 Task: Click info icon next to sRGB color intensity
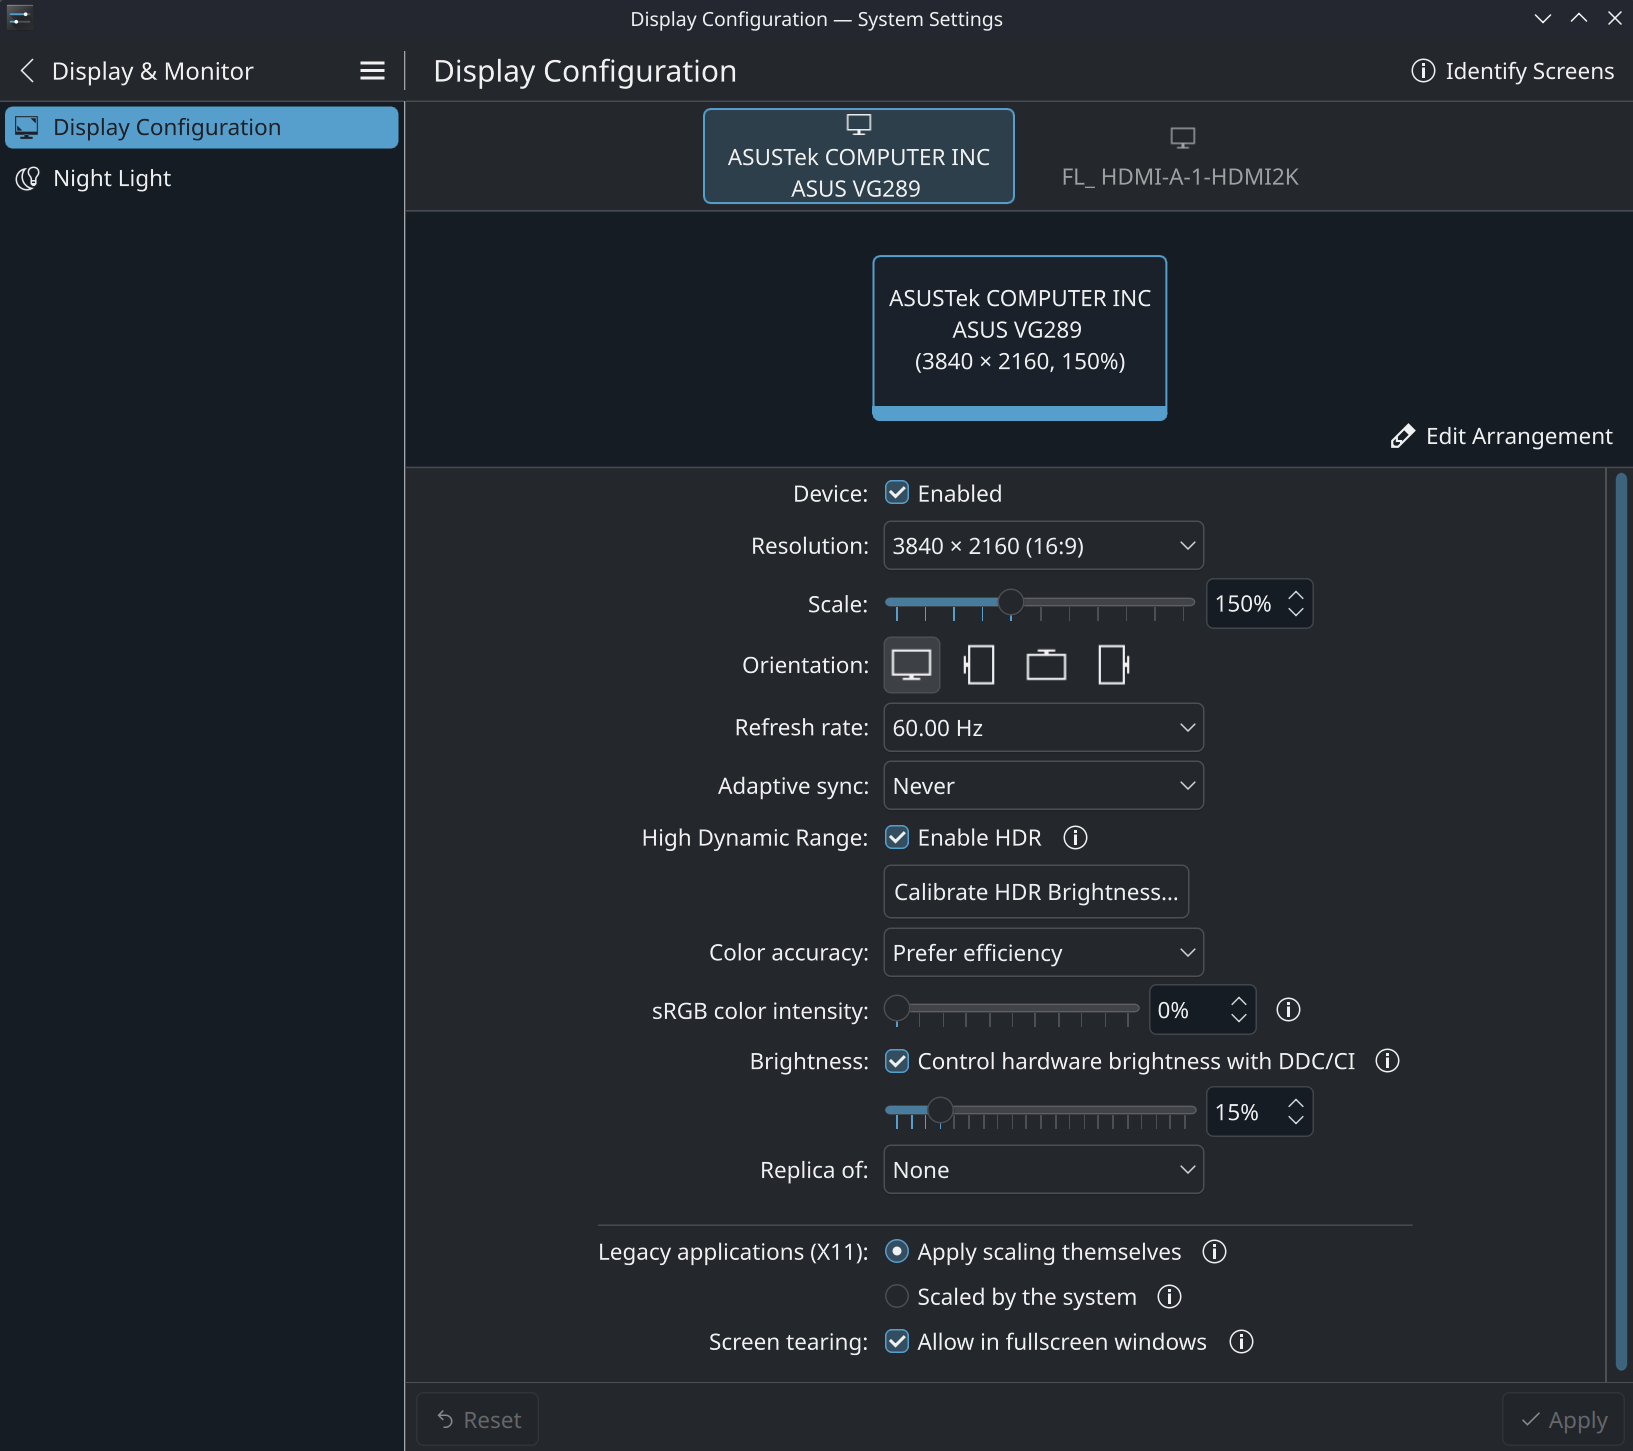1288,1010
